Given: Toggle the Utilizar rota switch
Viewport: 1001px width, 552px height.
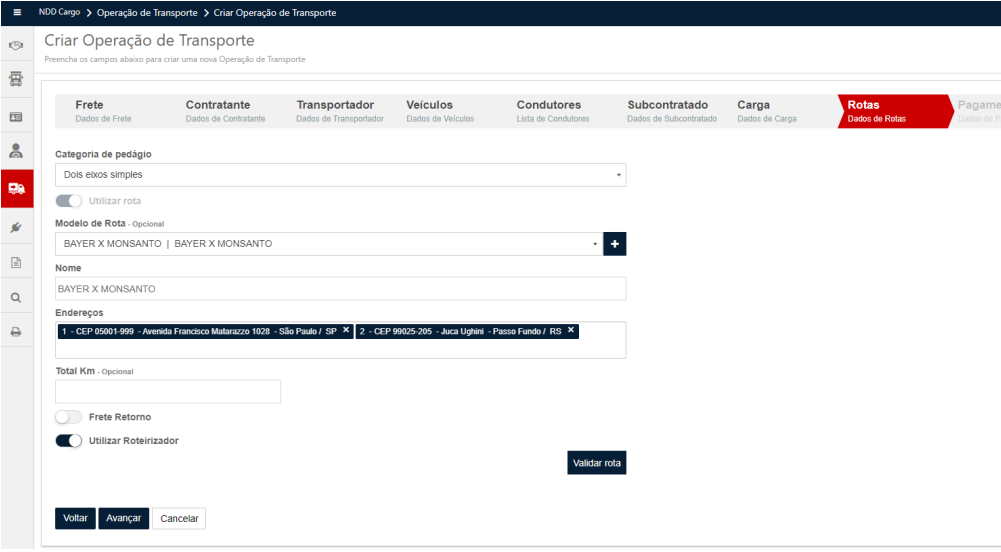Looking at the screenshot, I should [69, 201].
